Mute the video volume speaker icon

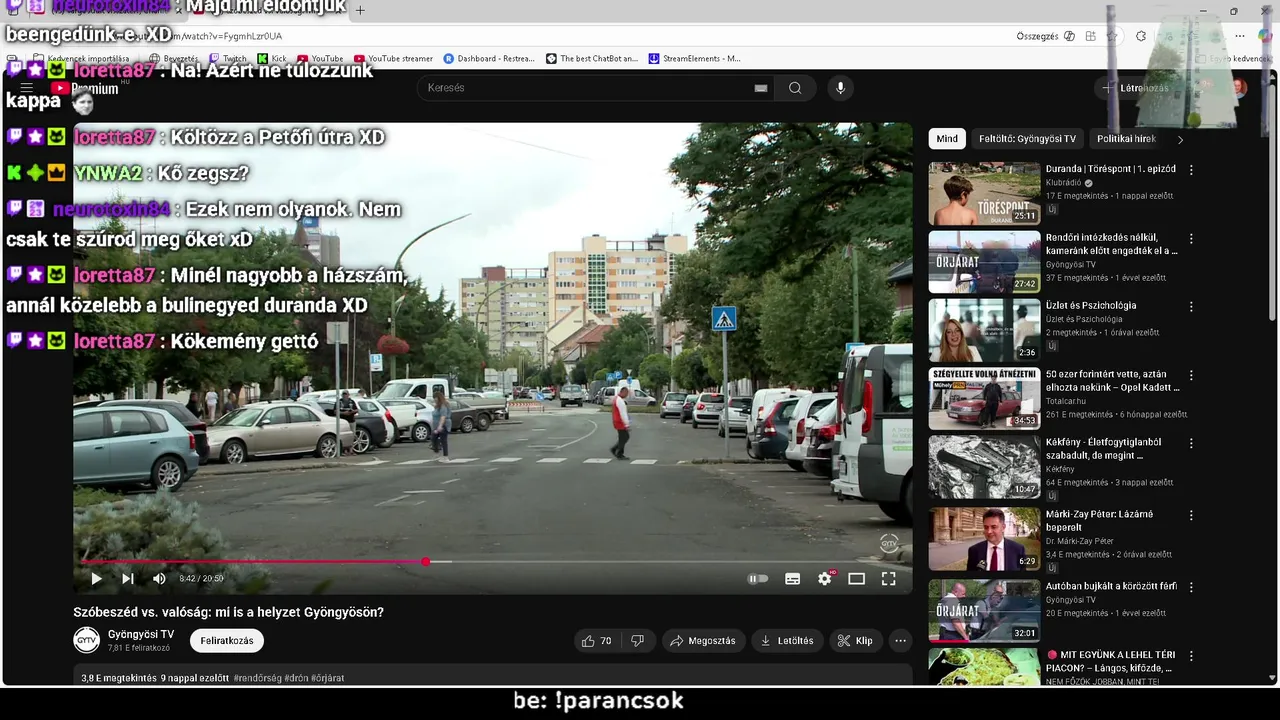point(159,578)
